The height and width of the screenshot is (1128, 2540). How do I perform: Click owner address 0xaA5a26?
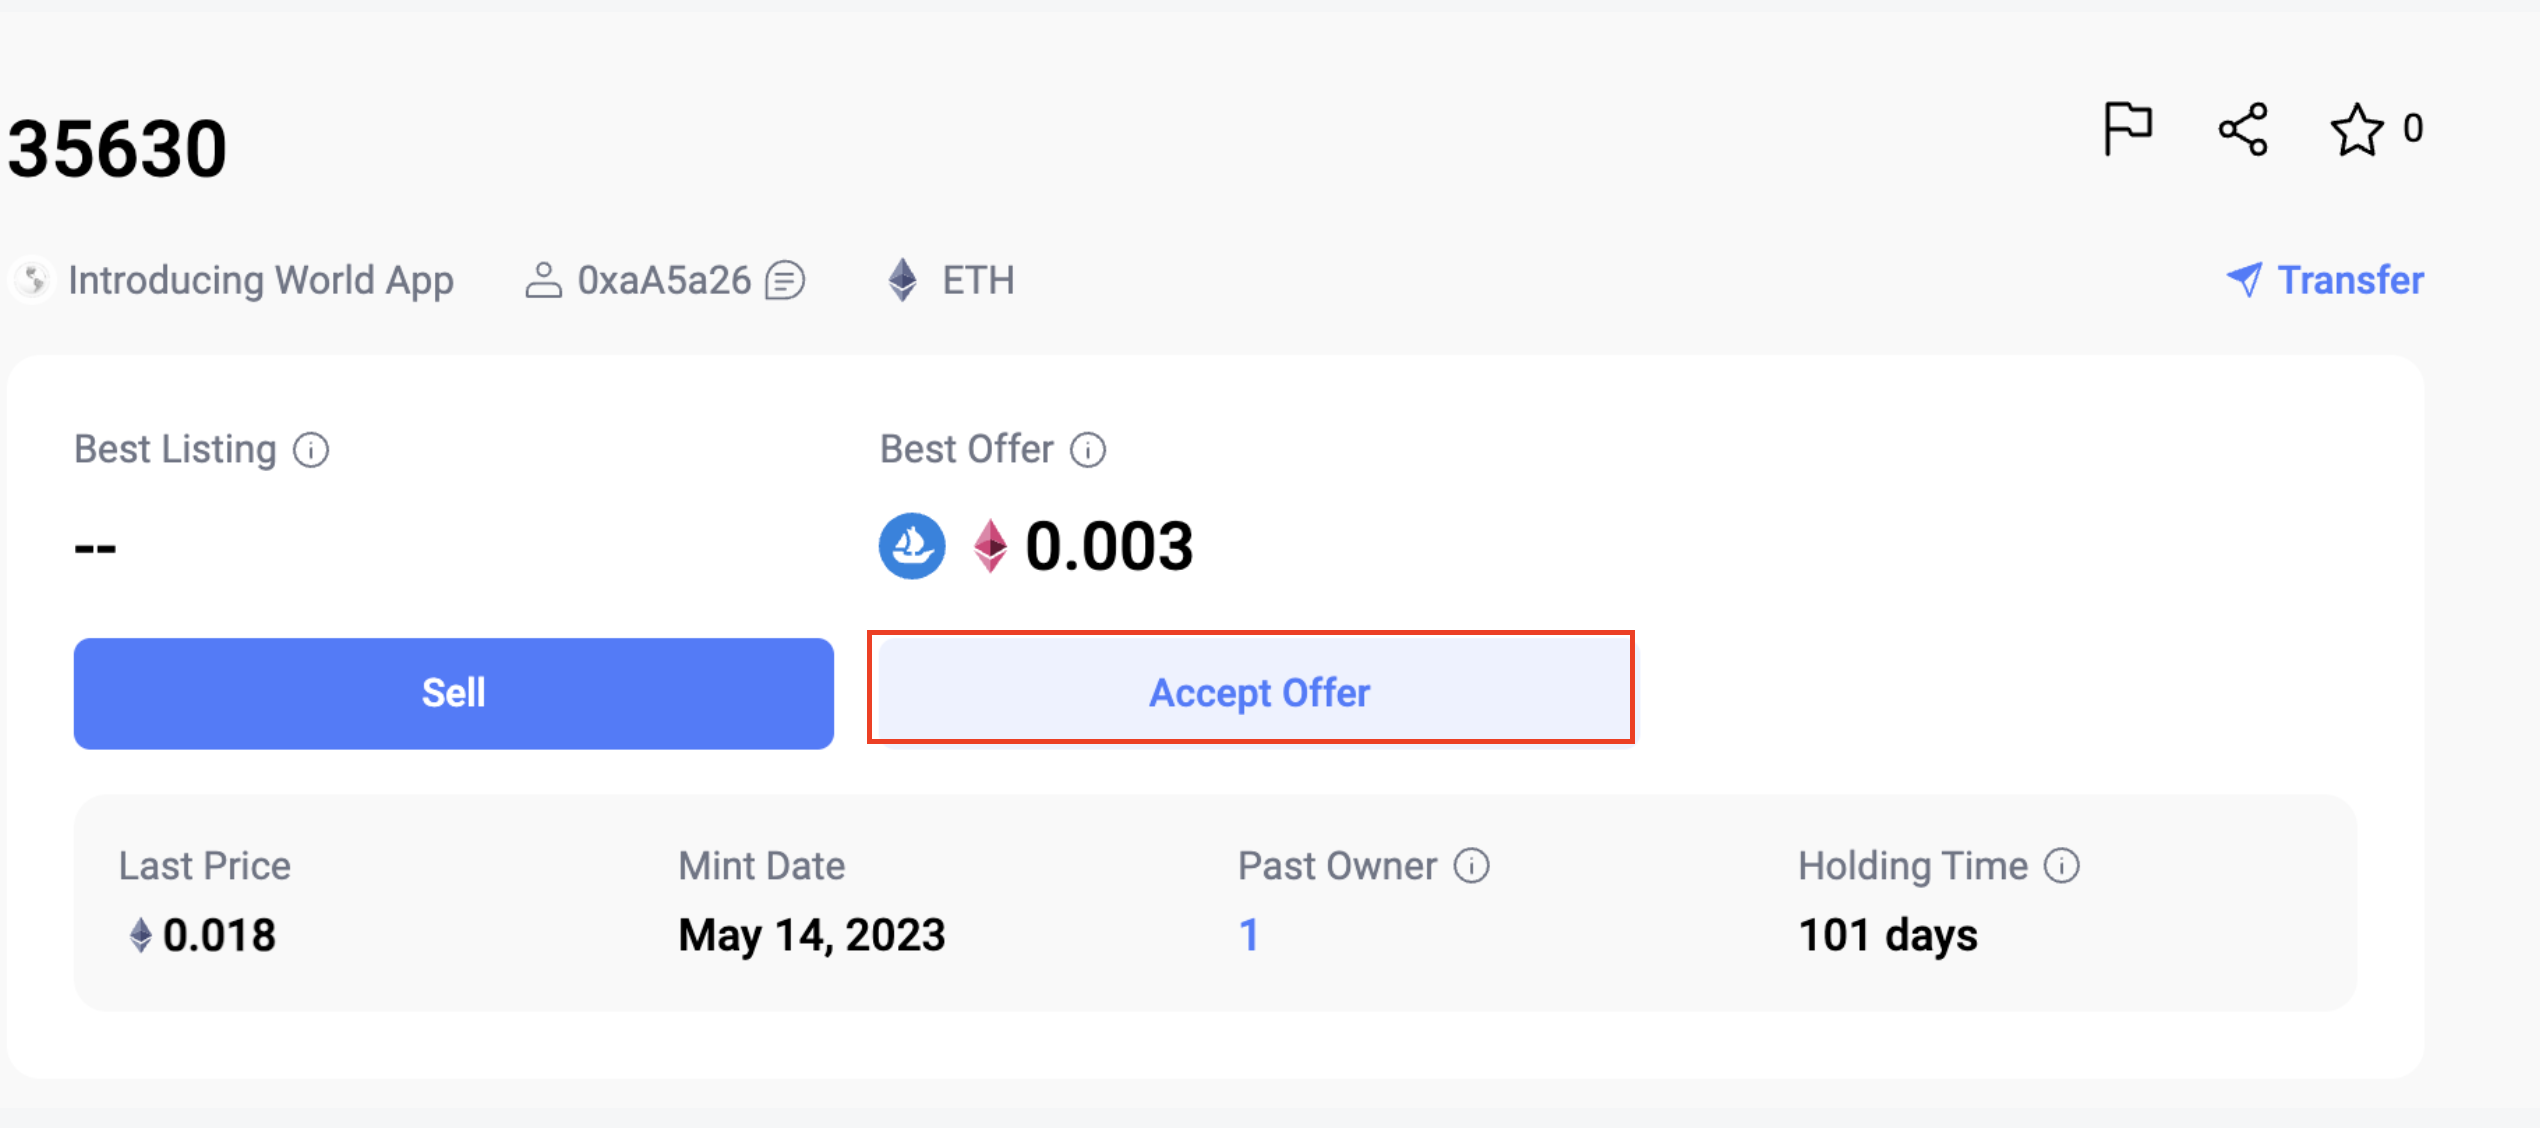(664, 280)
